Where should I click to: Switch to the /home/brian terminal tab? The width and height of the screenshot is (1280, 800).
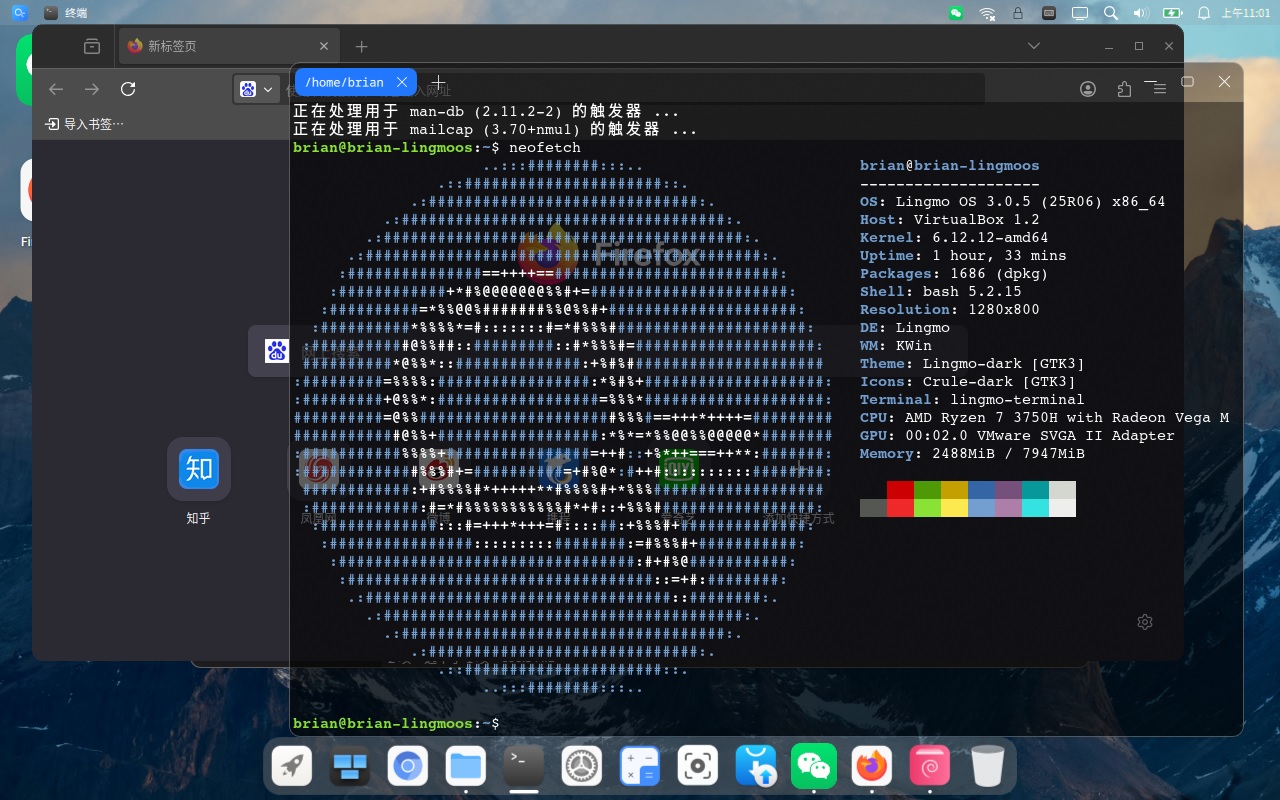tap(344, 82)
